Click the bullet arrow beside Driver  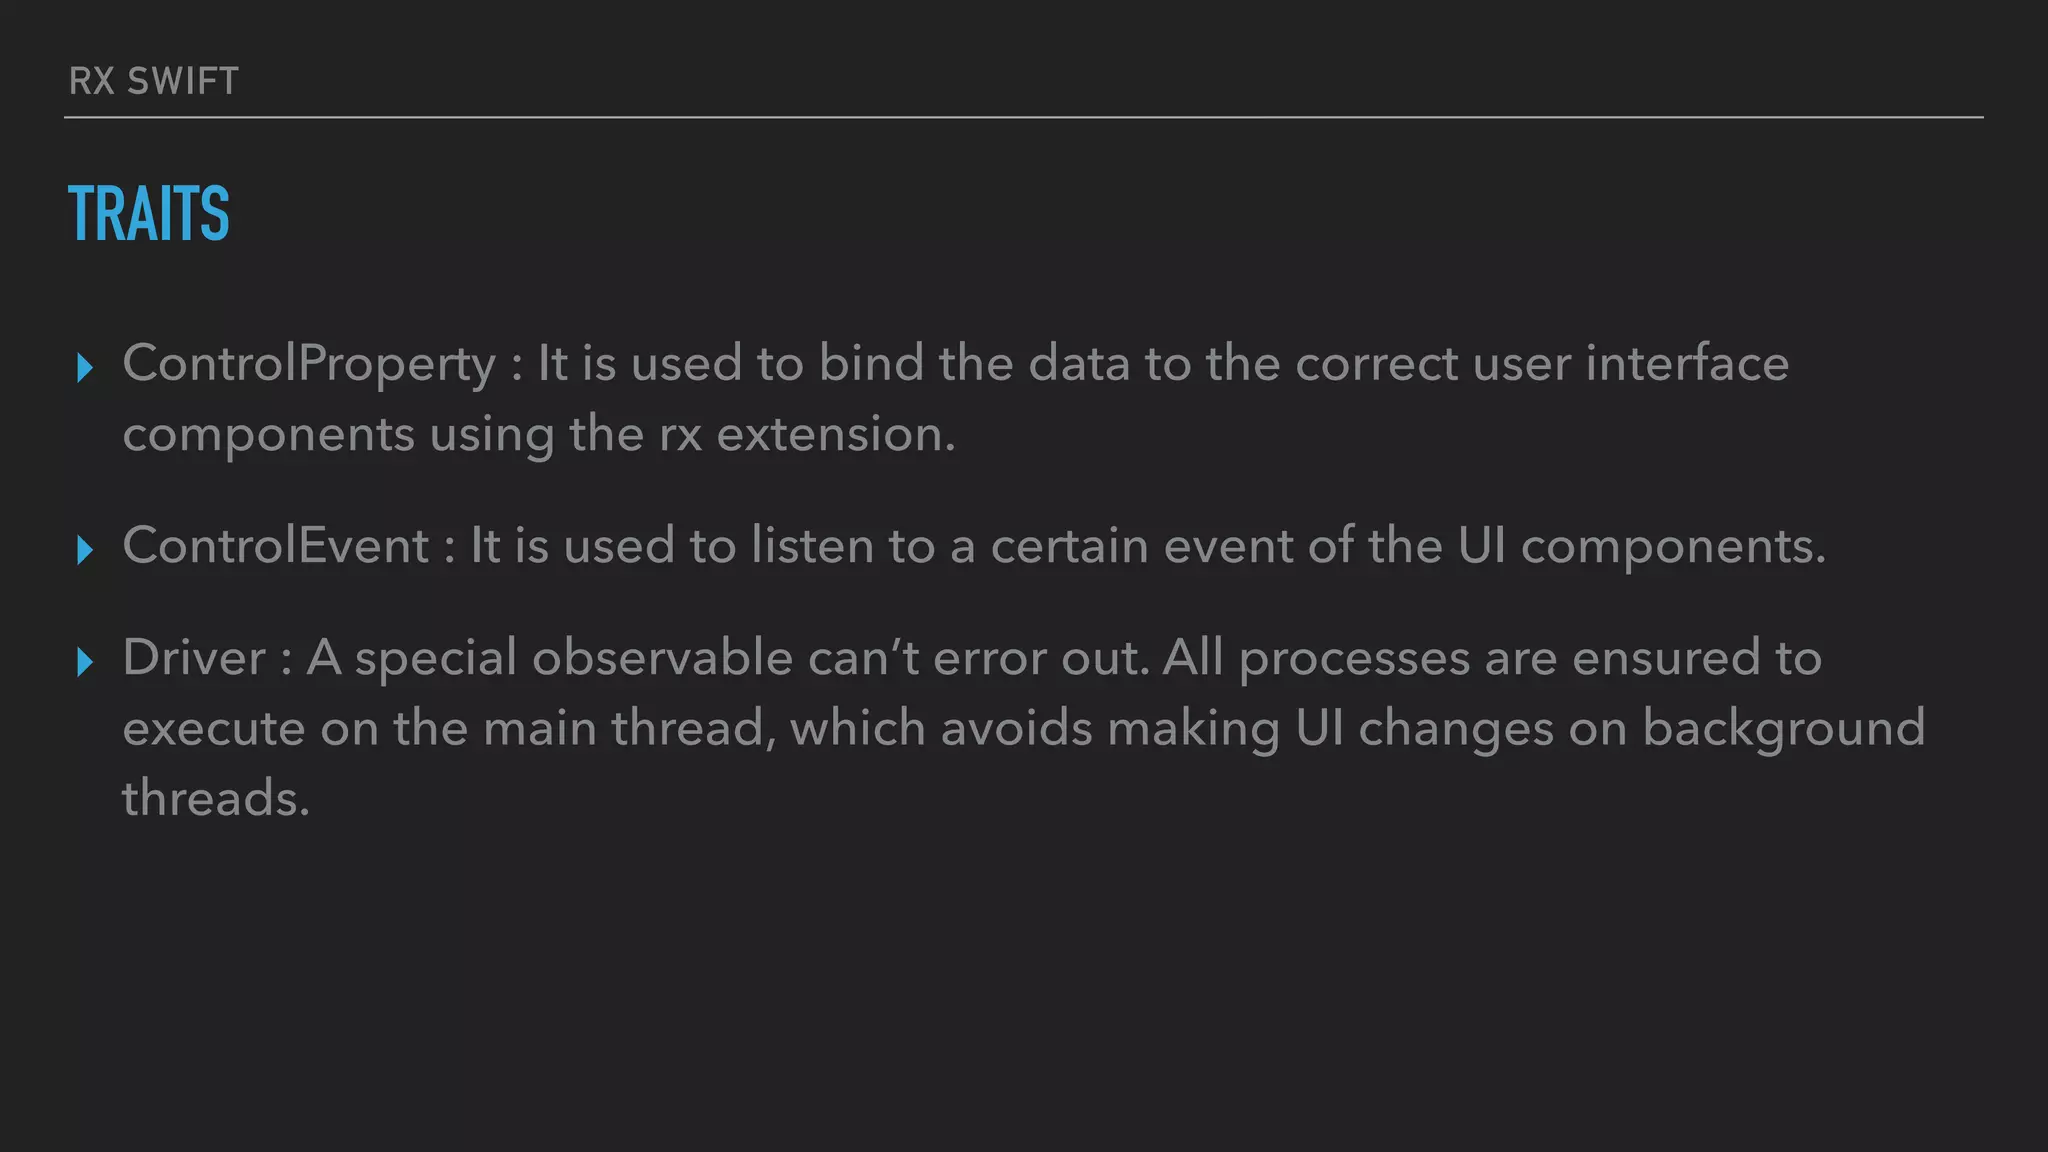pos(85,662)
